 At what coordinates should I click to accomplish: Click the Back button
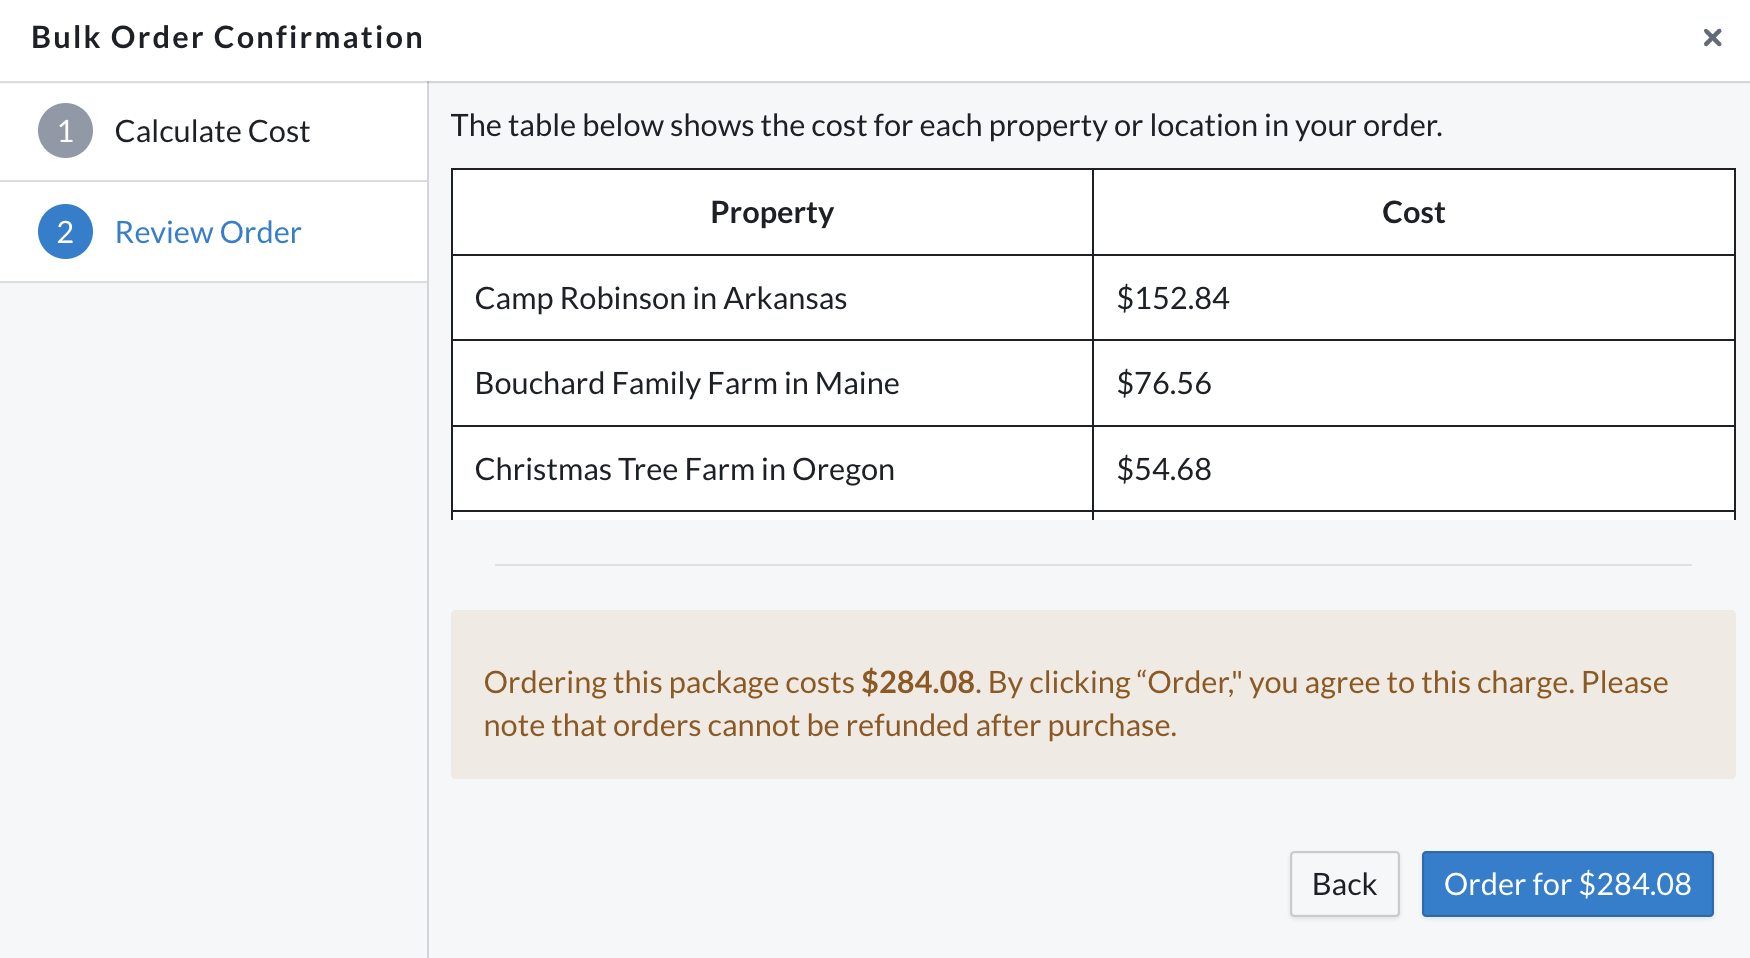click(x=1344, y=884)
